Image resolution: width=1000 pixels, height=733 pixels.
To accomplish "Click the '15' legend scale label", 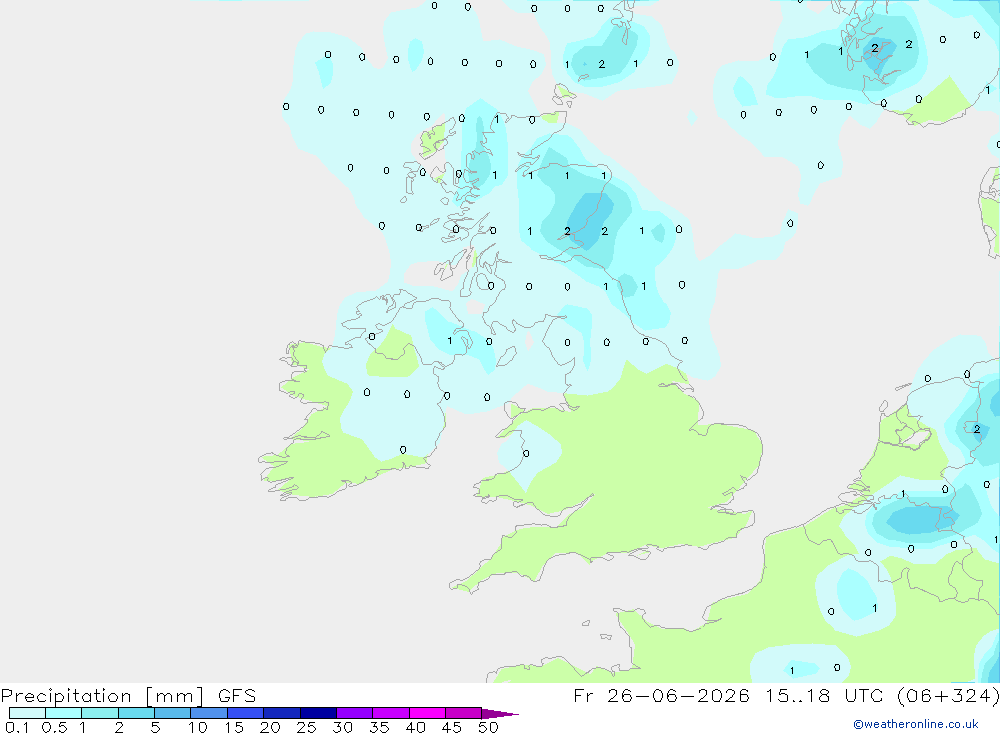I will point(234,727).
